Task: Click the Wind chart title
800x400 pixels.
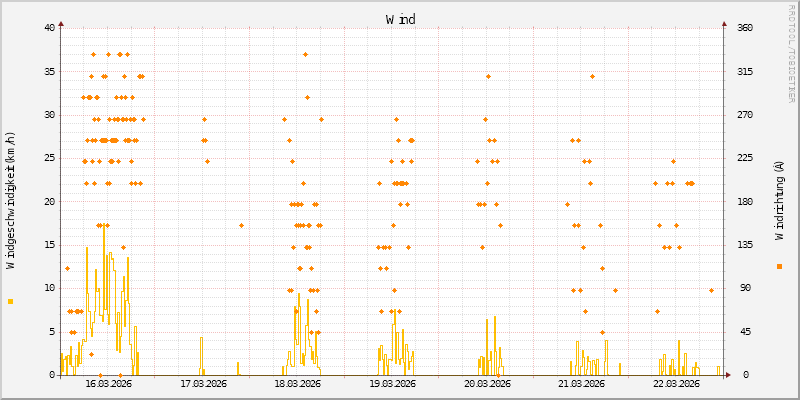Action: [401, 19]
